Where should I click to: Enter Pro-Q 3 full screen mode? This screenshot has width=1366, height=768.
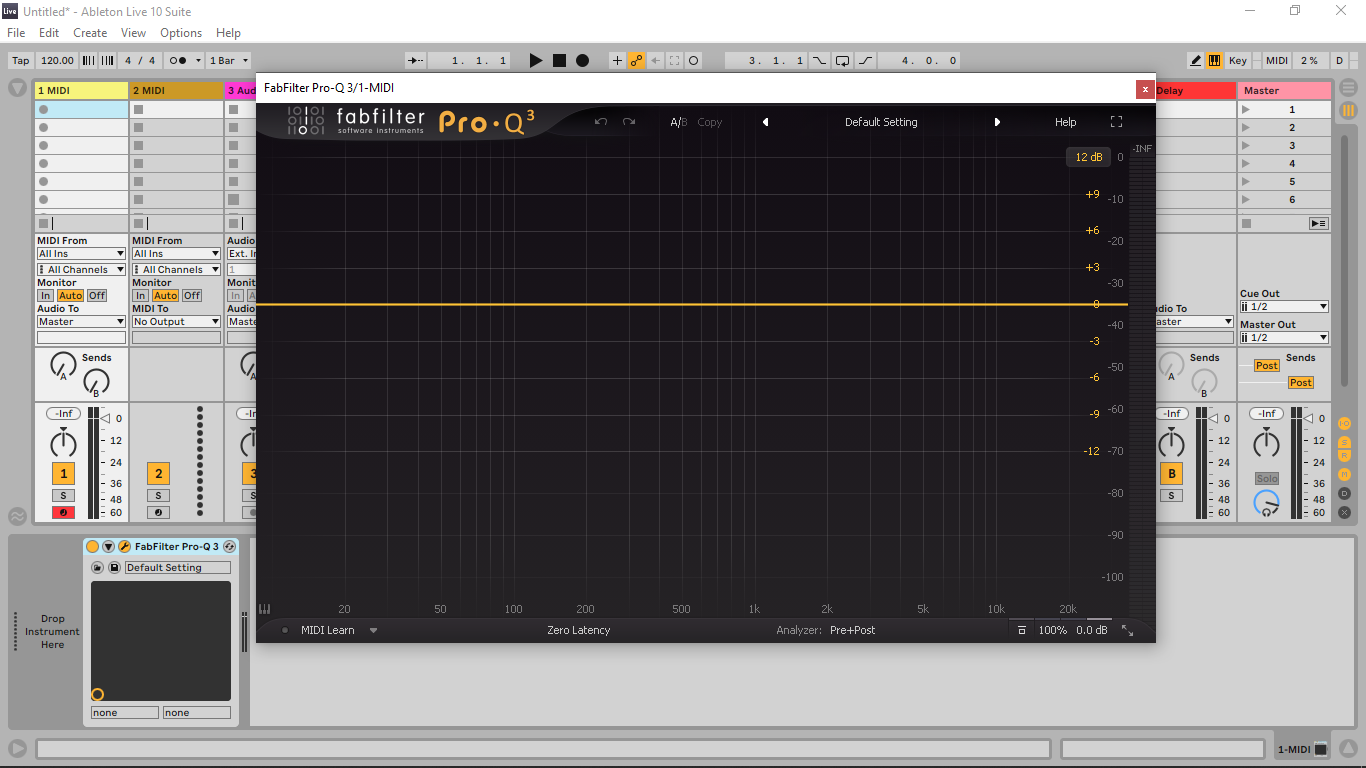click(x=1117, y=122)
